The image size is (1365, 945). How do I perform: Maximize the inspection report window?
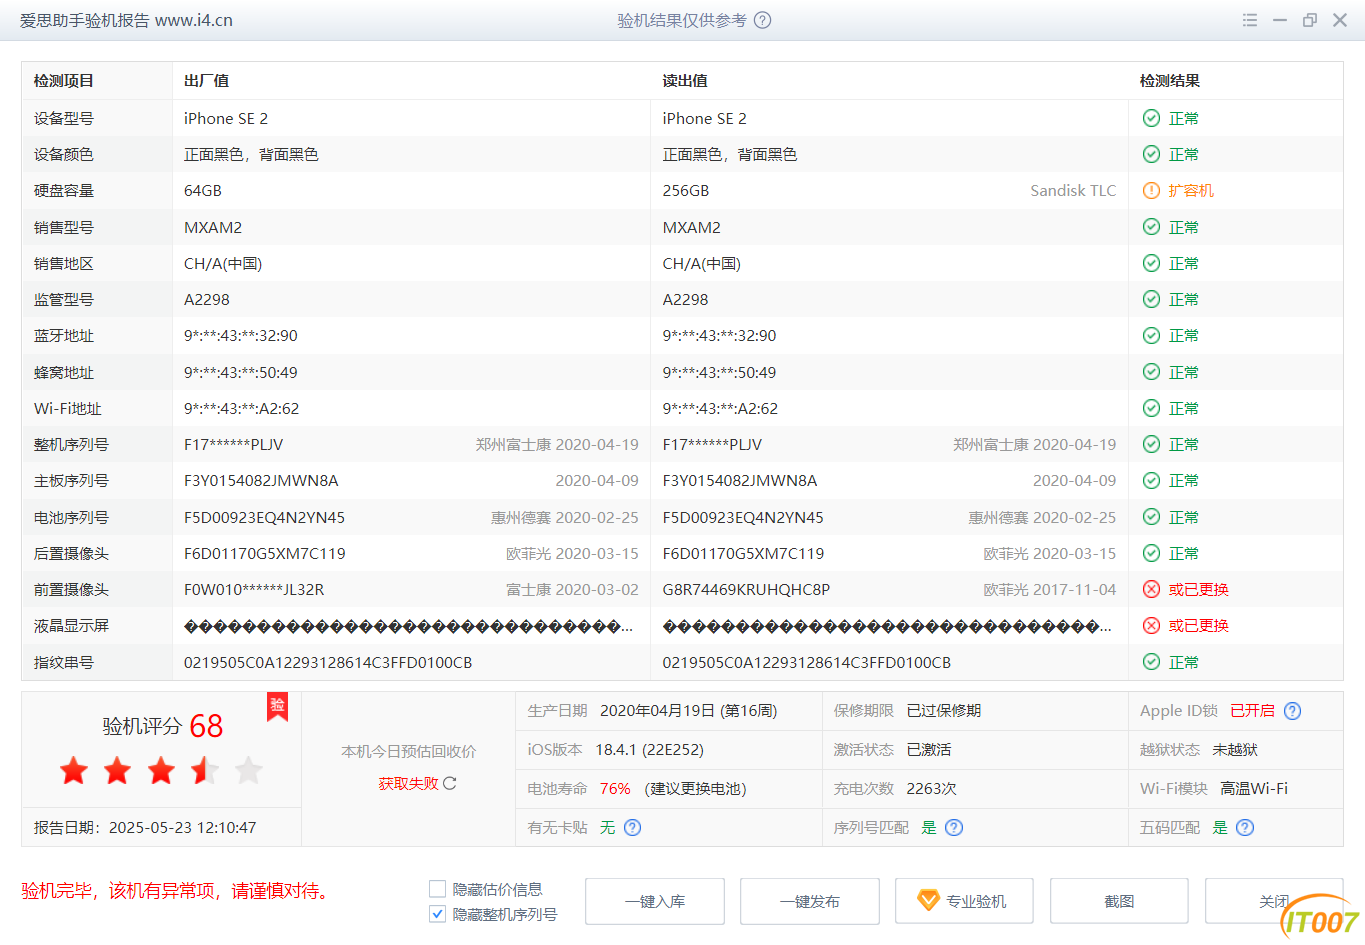pyautogui.click(x=1310, y=20)
